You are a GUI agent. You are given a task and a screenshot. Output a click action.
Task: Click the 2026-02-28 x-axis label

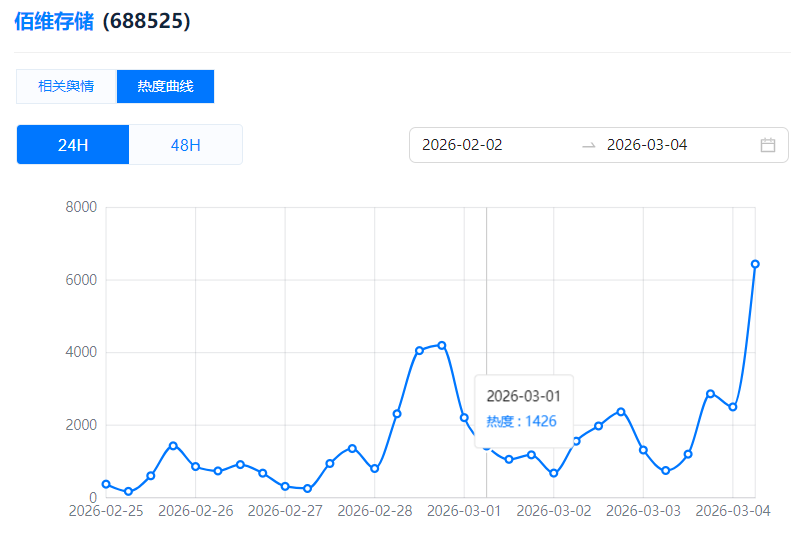374,511
